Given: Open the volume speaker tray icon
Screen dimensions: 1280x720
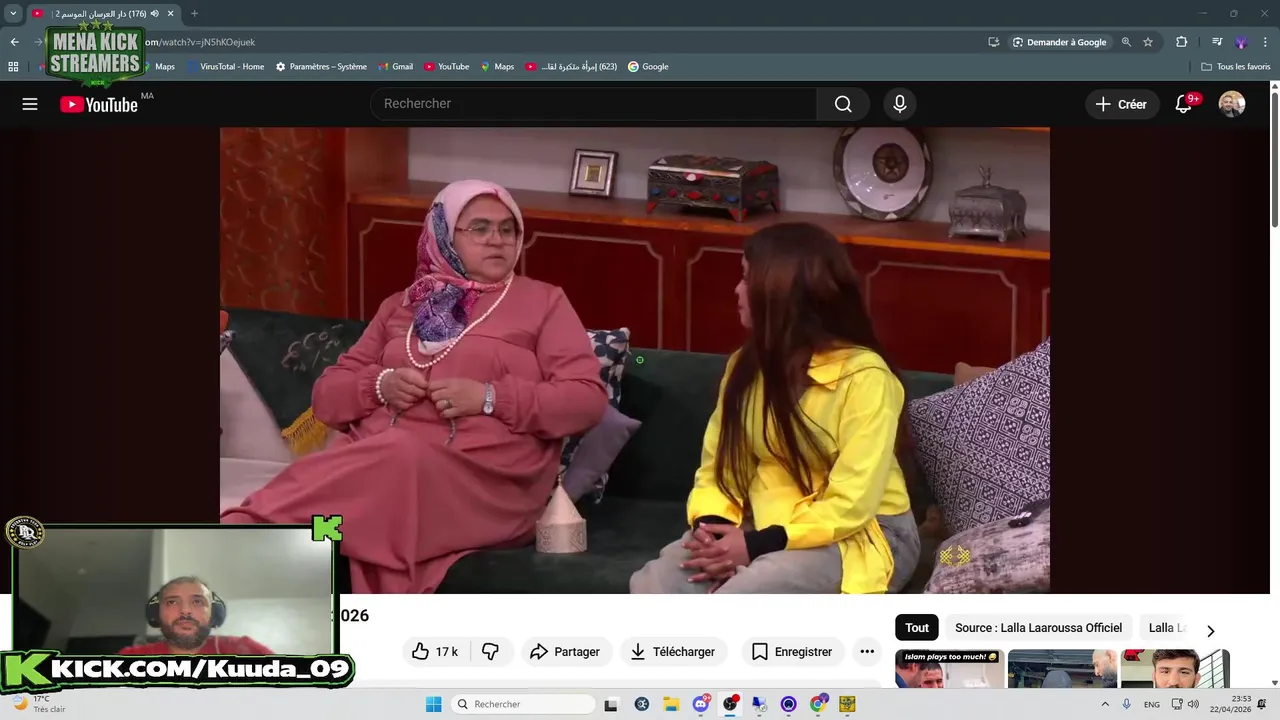Looking at the screenshot, I should (1193, 704).
